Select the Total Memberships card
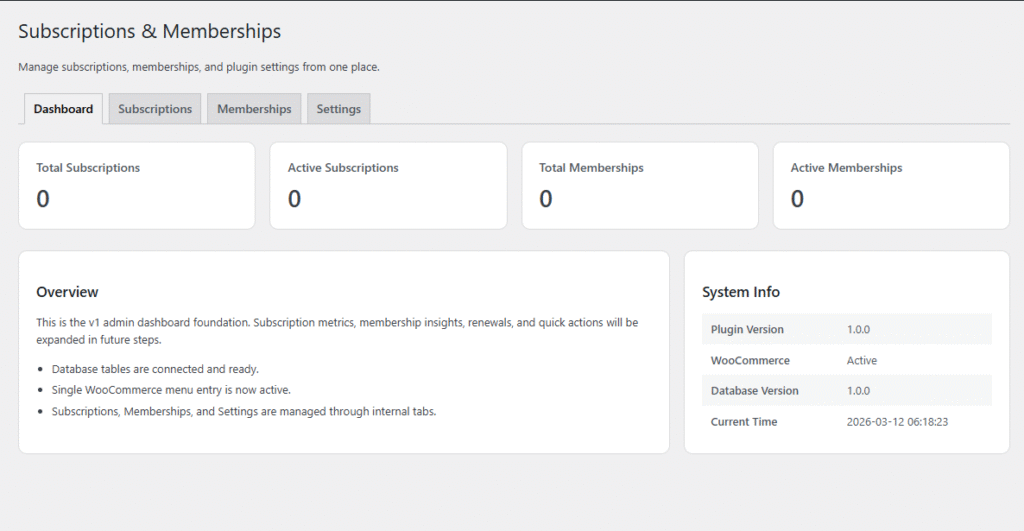The height and width of the screenshot is (531, 1024). [640, 185]
